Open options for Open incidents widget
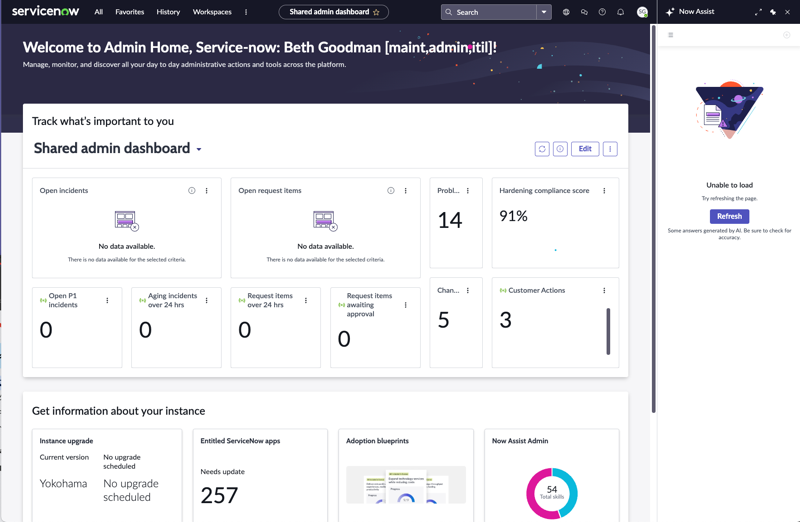This screenshot has width=800, height=522. [207, 190]
